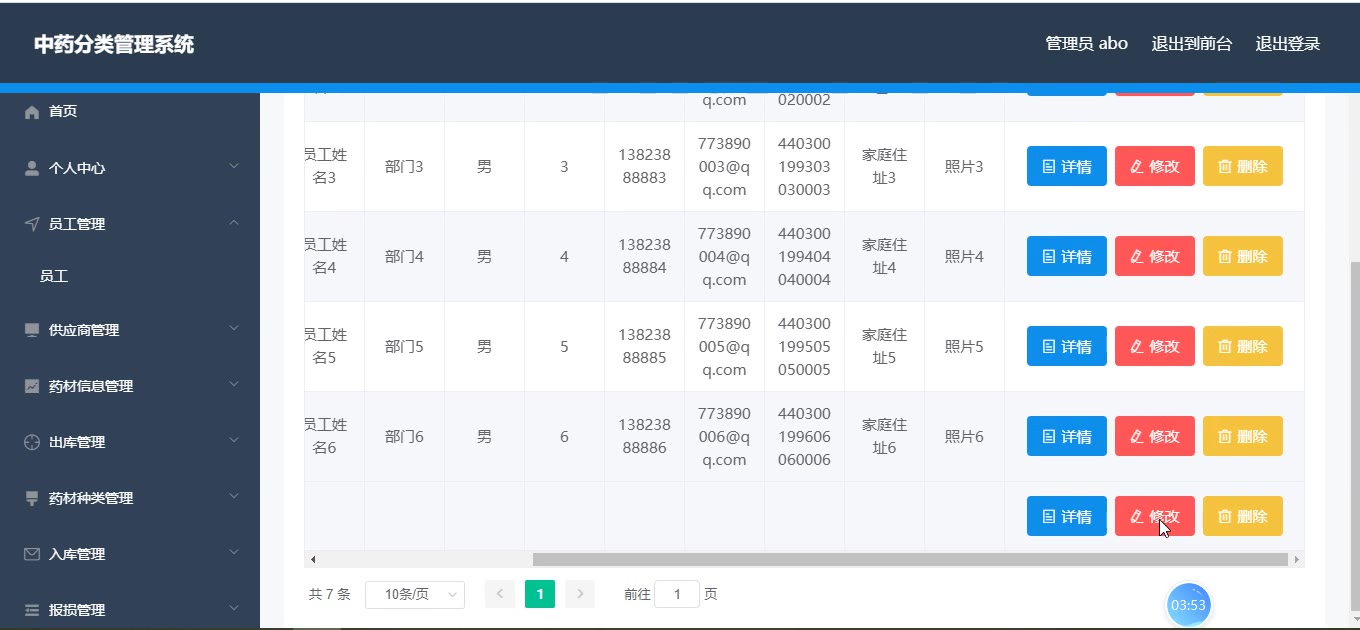Open 出库管理 menu label
This screenshot has height=630, width=1360.
point(77,442)
